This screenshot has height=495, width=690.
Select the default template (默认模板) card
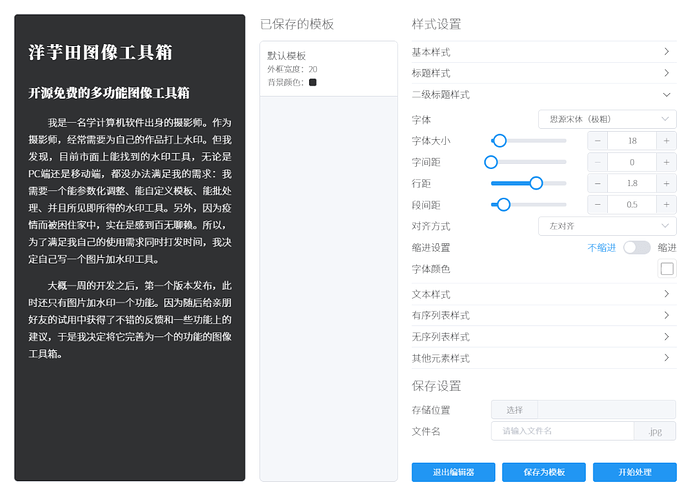tap(328, 69)
